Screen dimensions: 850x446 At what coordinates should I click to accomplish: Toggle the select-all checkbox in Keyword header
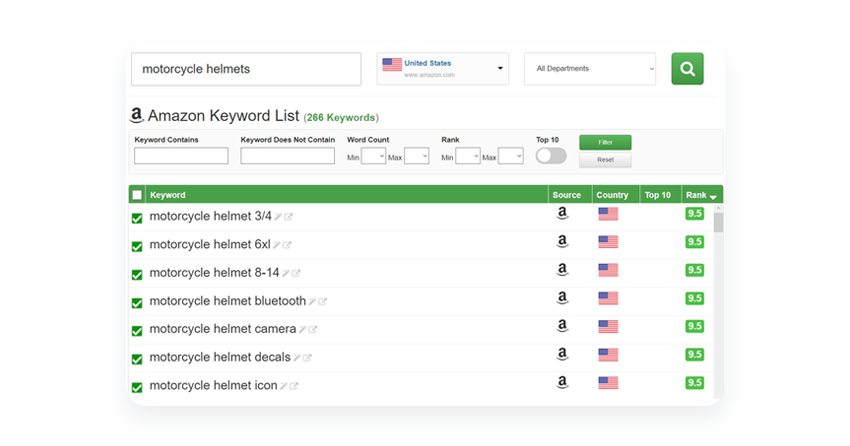pyautogui.click(x=137, y=195)
